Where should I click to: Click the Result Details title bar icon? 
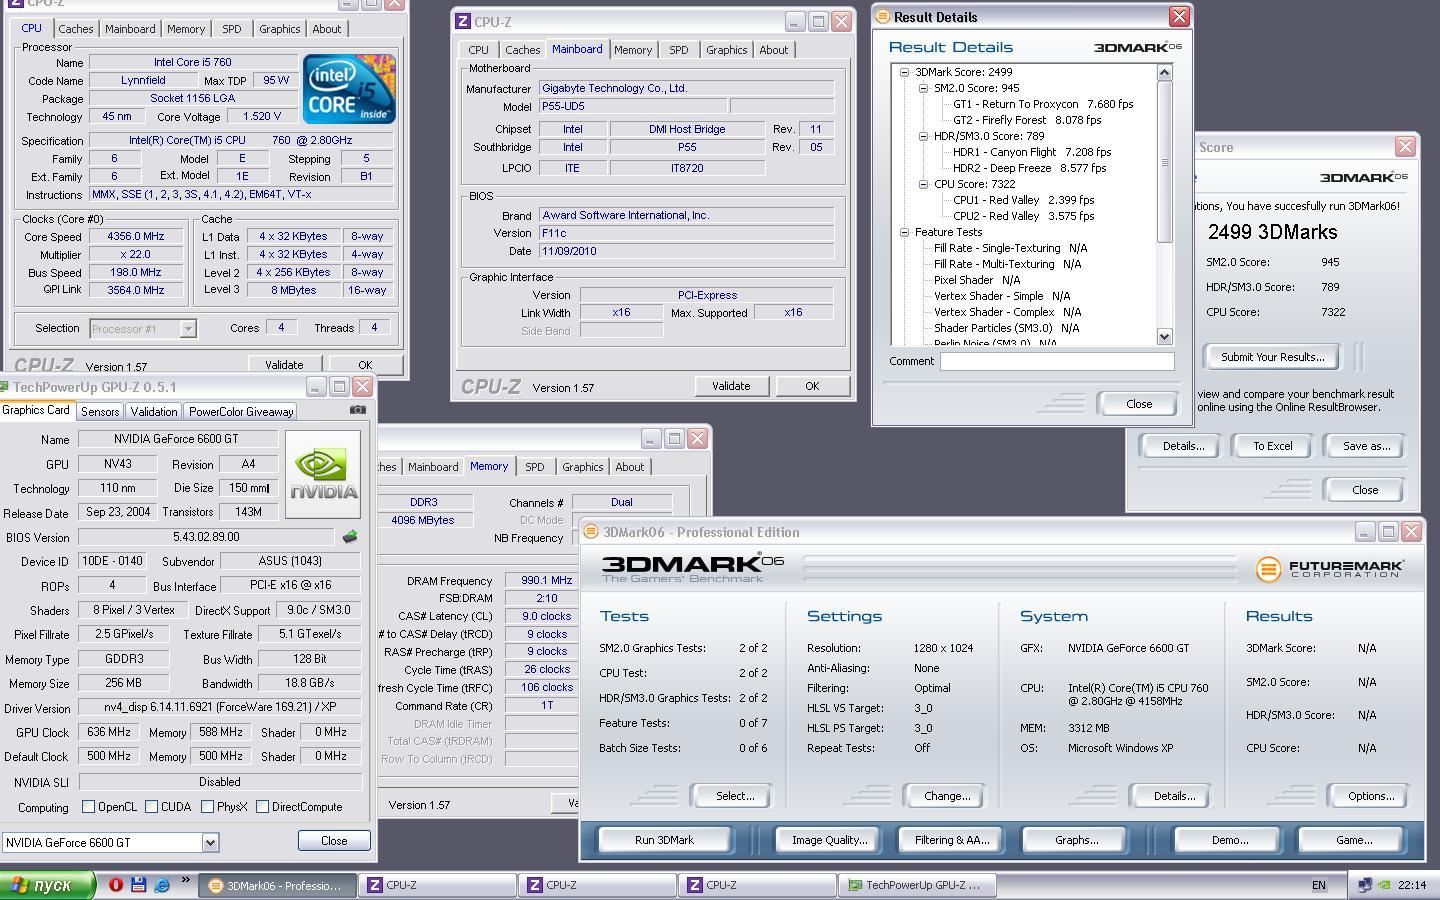coord(882,17)
